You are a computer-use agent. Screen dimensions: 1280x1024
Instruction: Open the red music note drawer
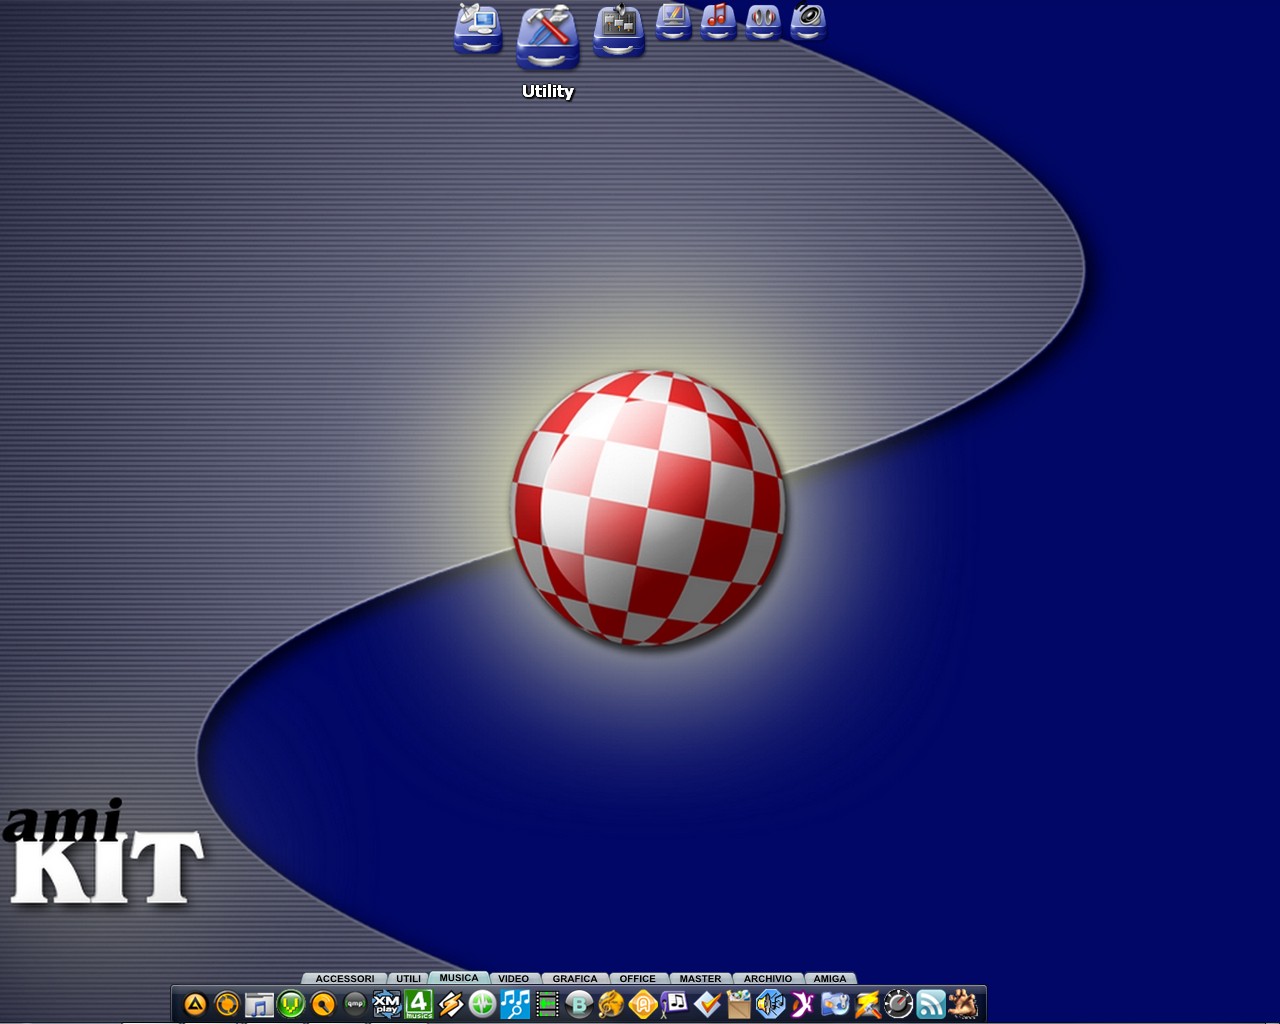coord(718,21)
